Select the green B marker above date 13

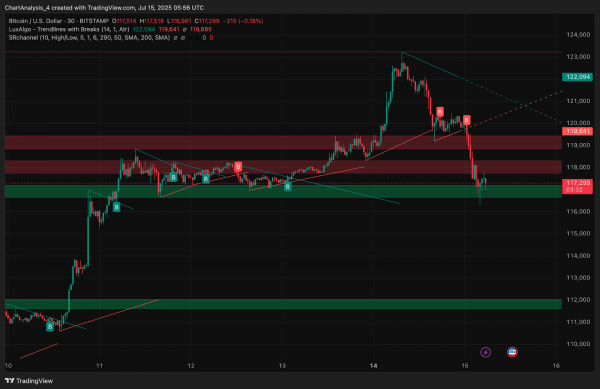pyautogui.click(x=287, y=186)
